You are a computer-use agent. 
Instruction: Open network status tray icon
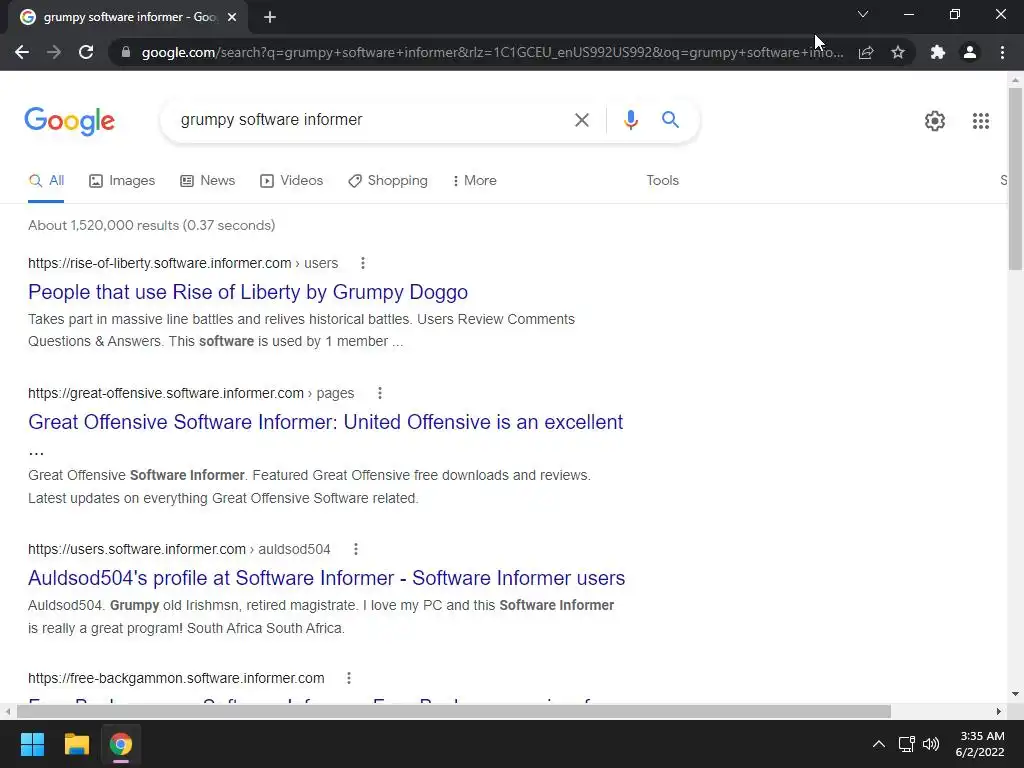tap(906, 744)
